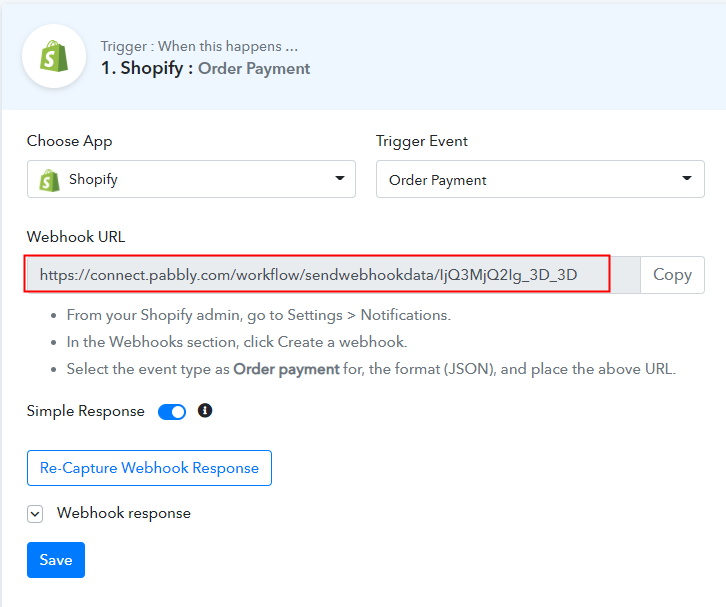Click Re-Capture Webhook Response button
The image size is (726, 607).
(149, 468)
